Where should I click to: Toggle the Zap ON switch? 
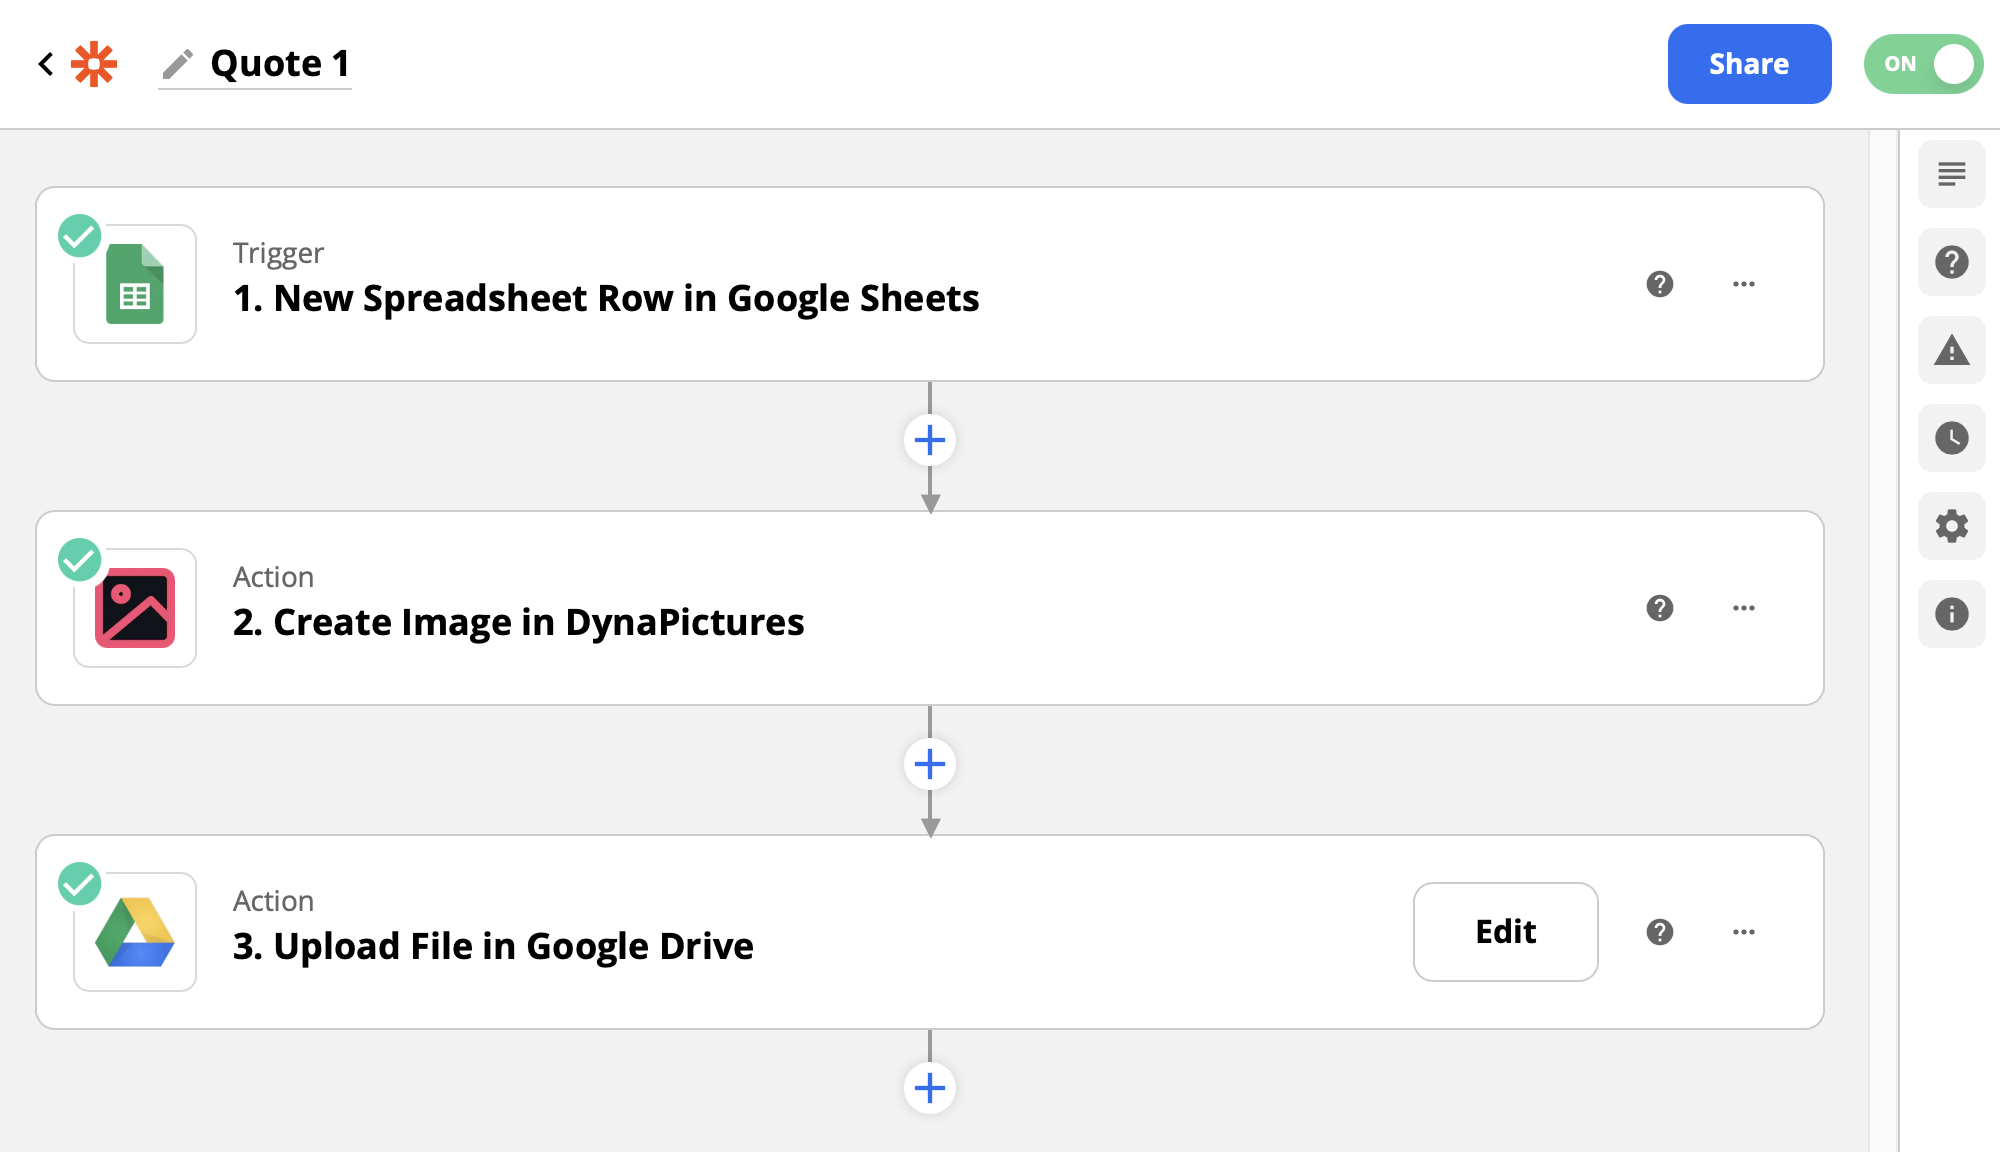click(x=1921, y=63)
